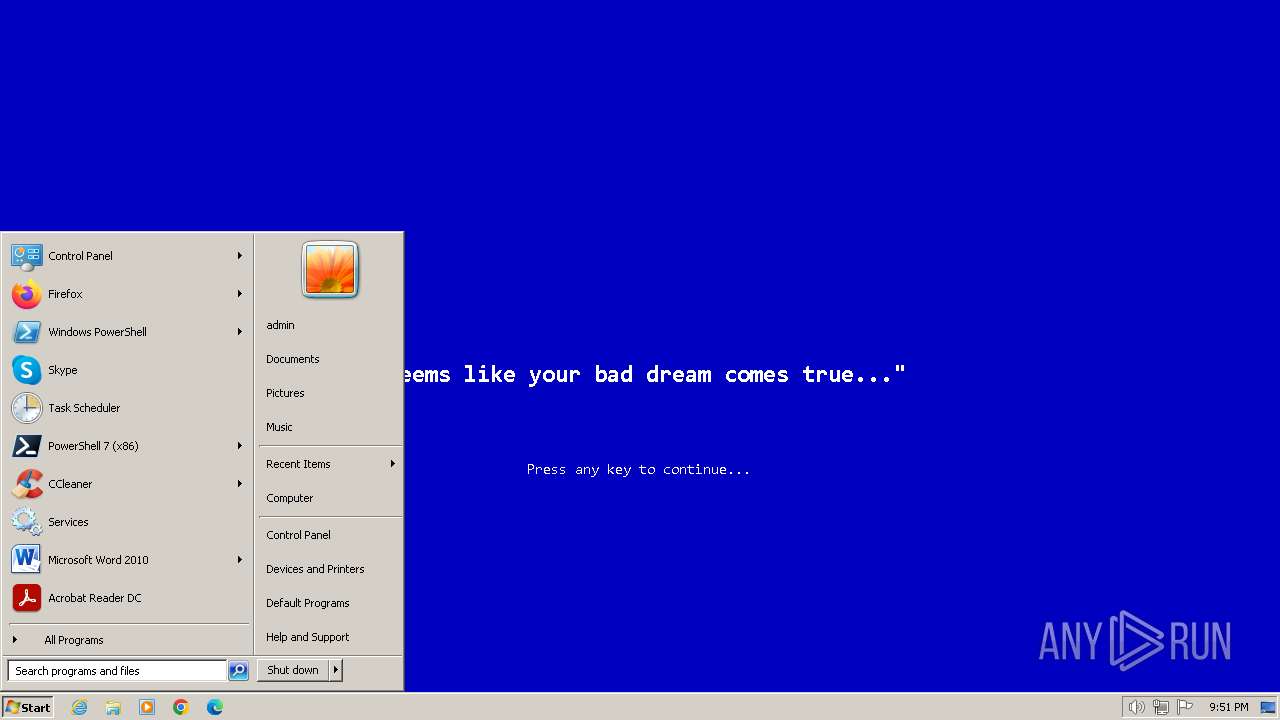Image resolution: width=1280 pixels, height=720 pixels.
Task: Click the Search programs and files box
Action: tap(117, 671)
